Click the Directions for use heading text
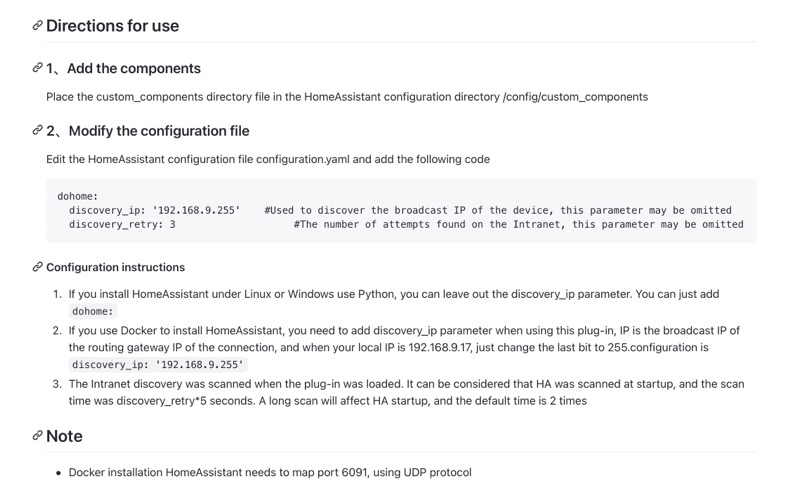The image size is (800, 496). [112, 26]
